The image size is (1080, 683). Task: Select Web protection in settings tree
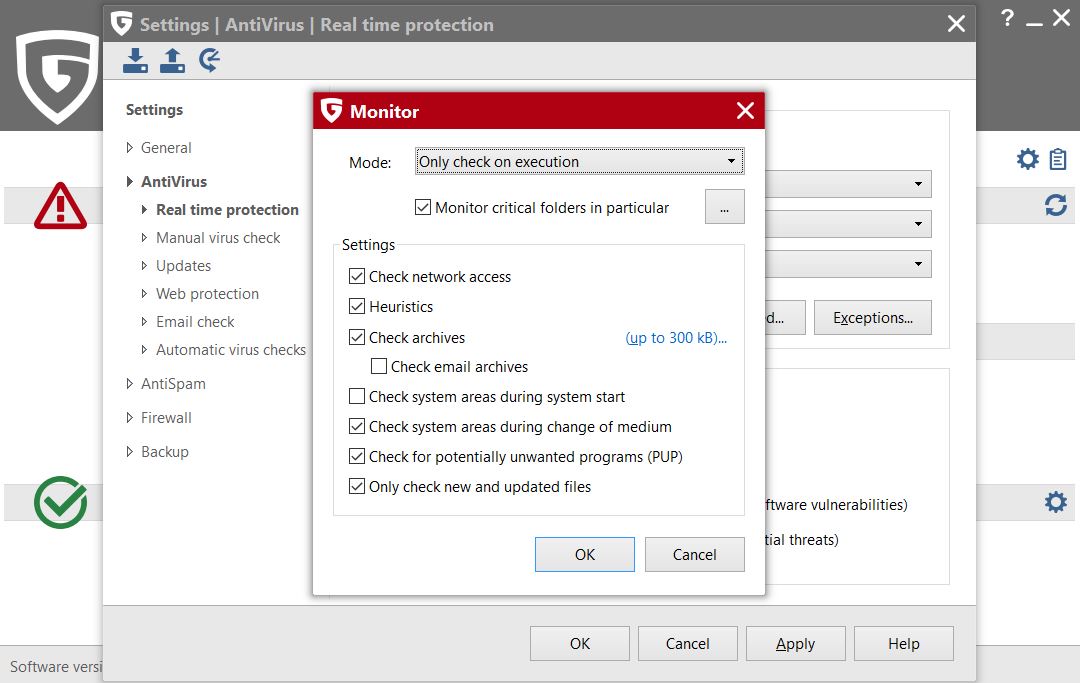point(207,294)
